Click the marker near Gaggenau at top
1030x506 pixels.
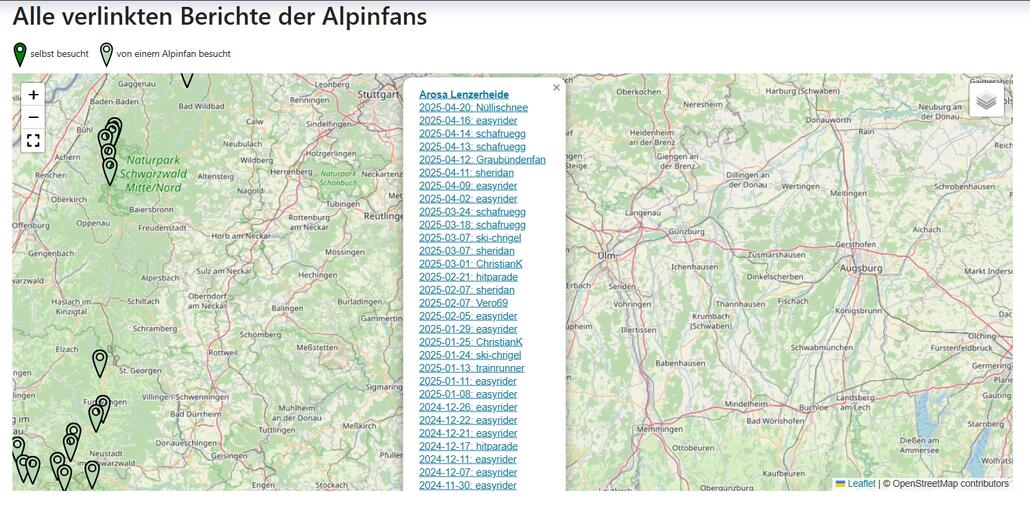pyautogui.click(x=186, y=78)
